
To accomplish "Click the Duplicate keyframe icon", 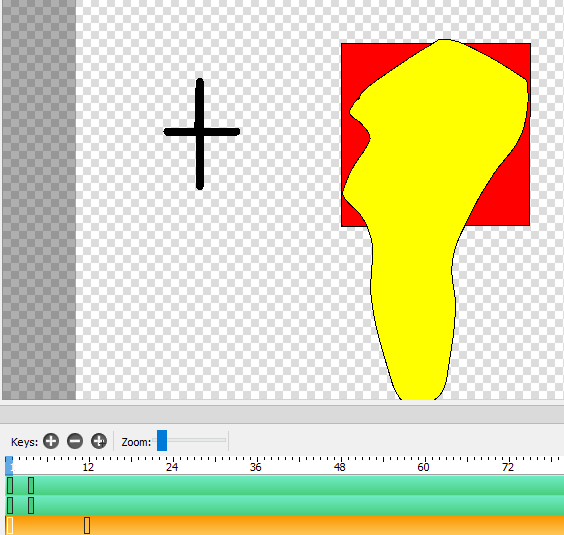I will [x=99, y=441].
